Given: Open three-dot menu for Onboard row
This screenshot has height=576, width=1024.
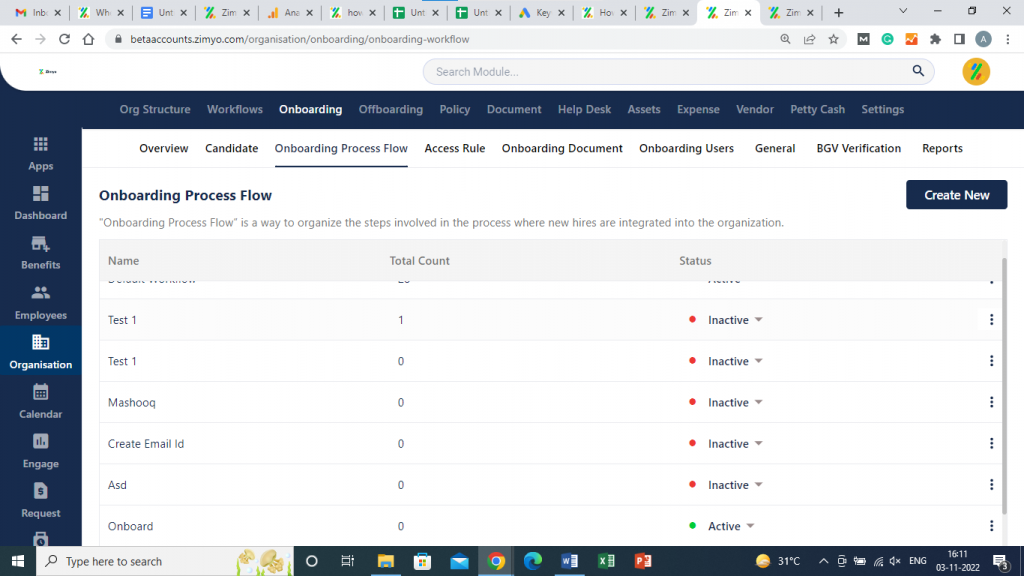Looking at the screenshot, I should (x=991, y=526).
